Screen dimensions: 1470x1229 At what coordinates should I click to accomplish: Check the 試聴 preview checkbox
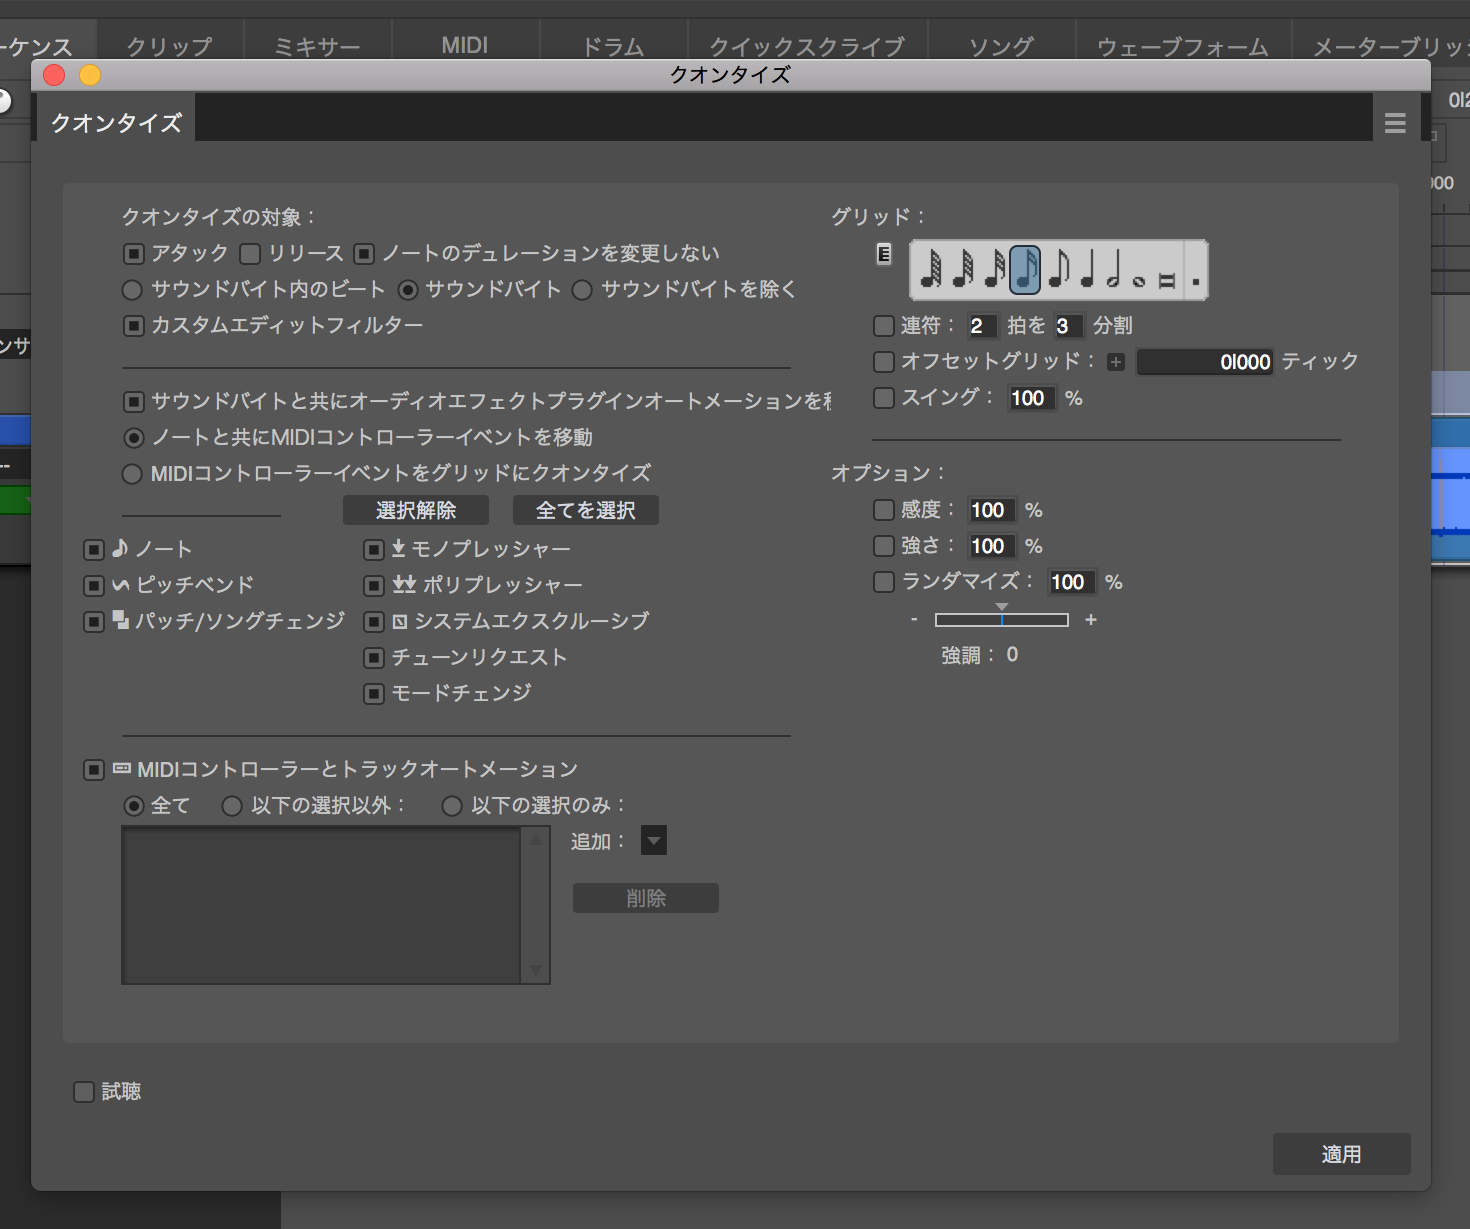(84, 1092)
